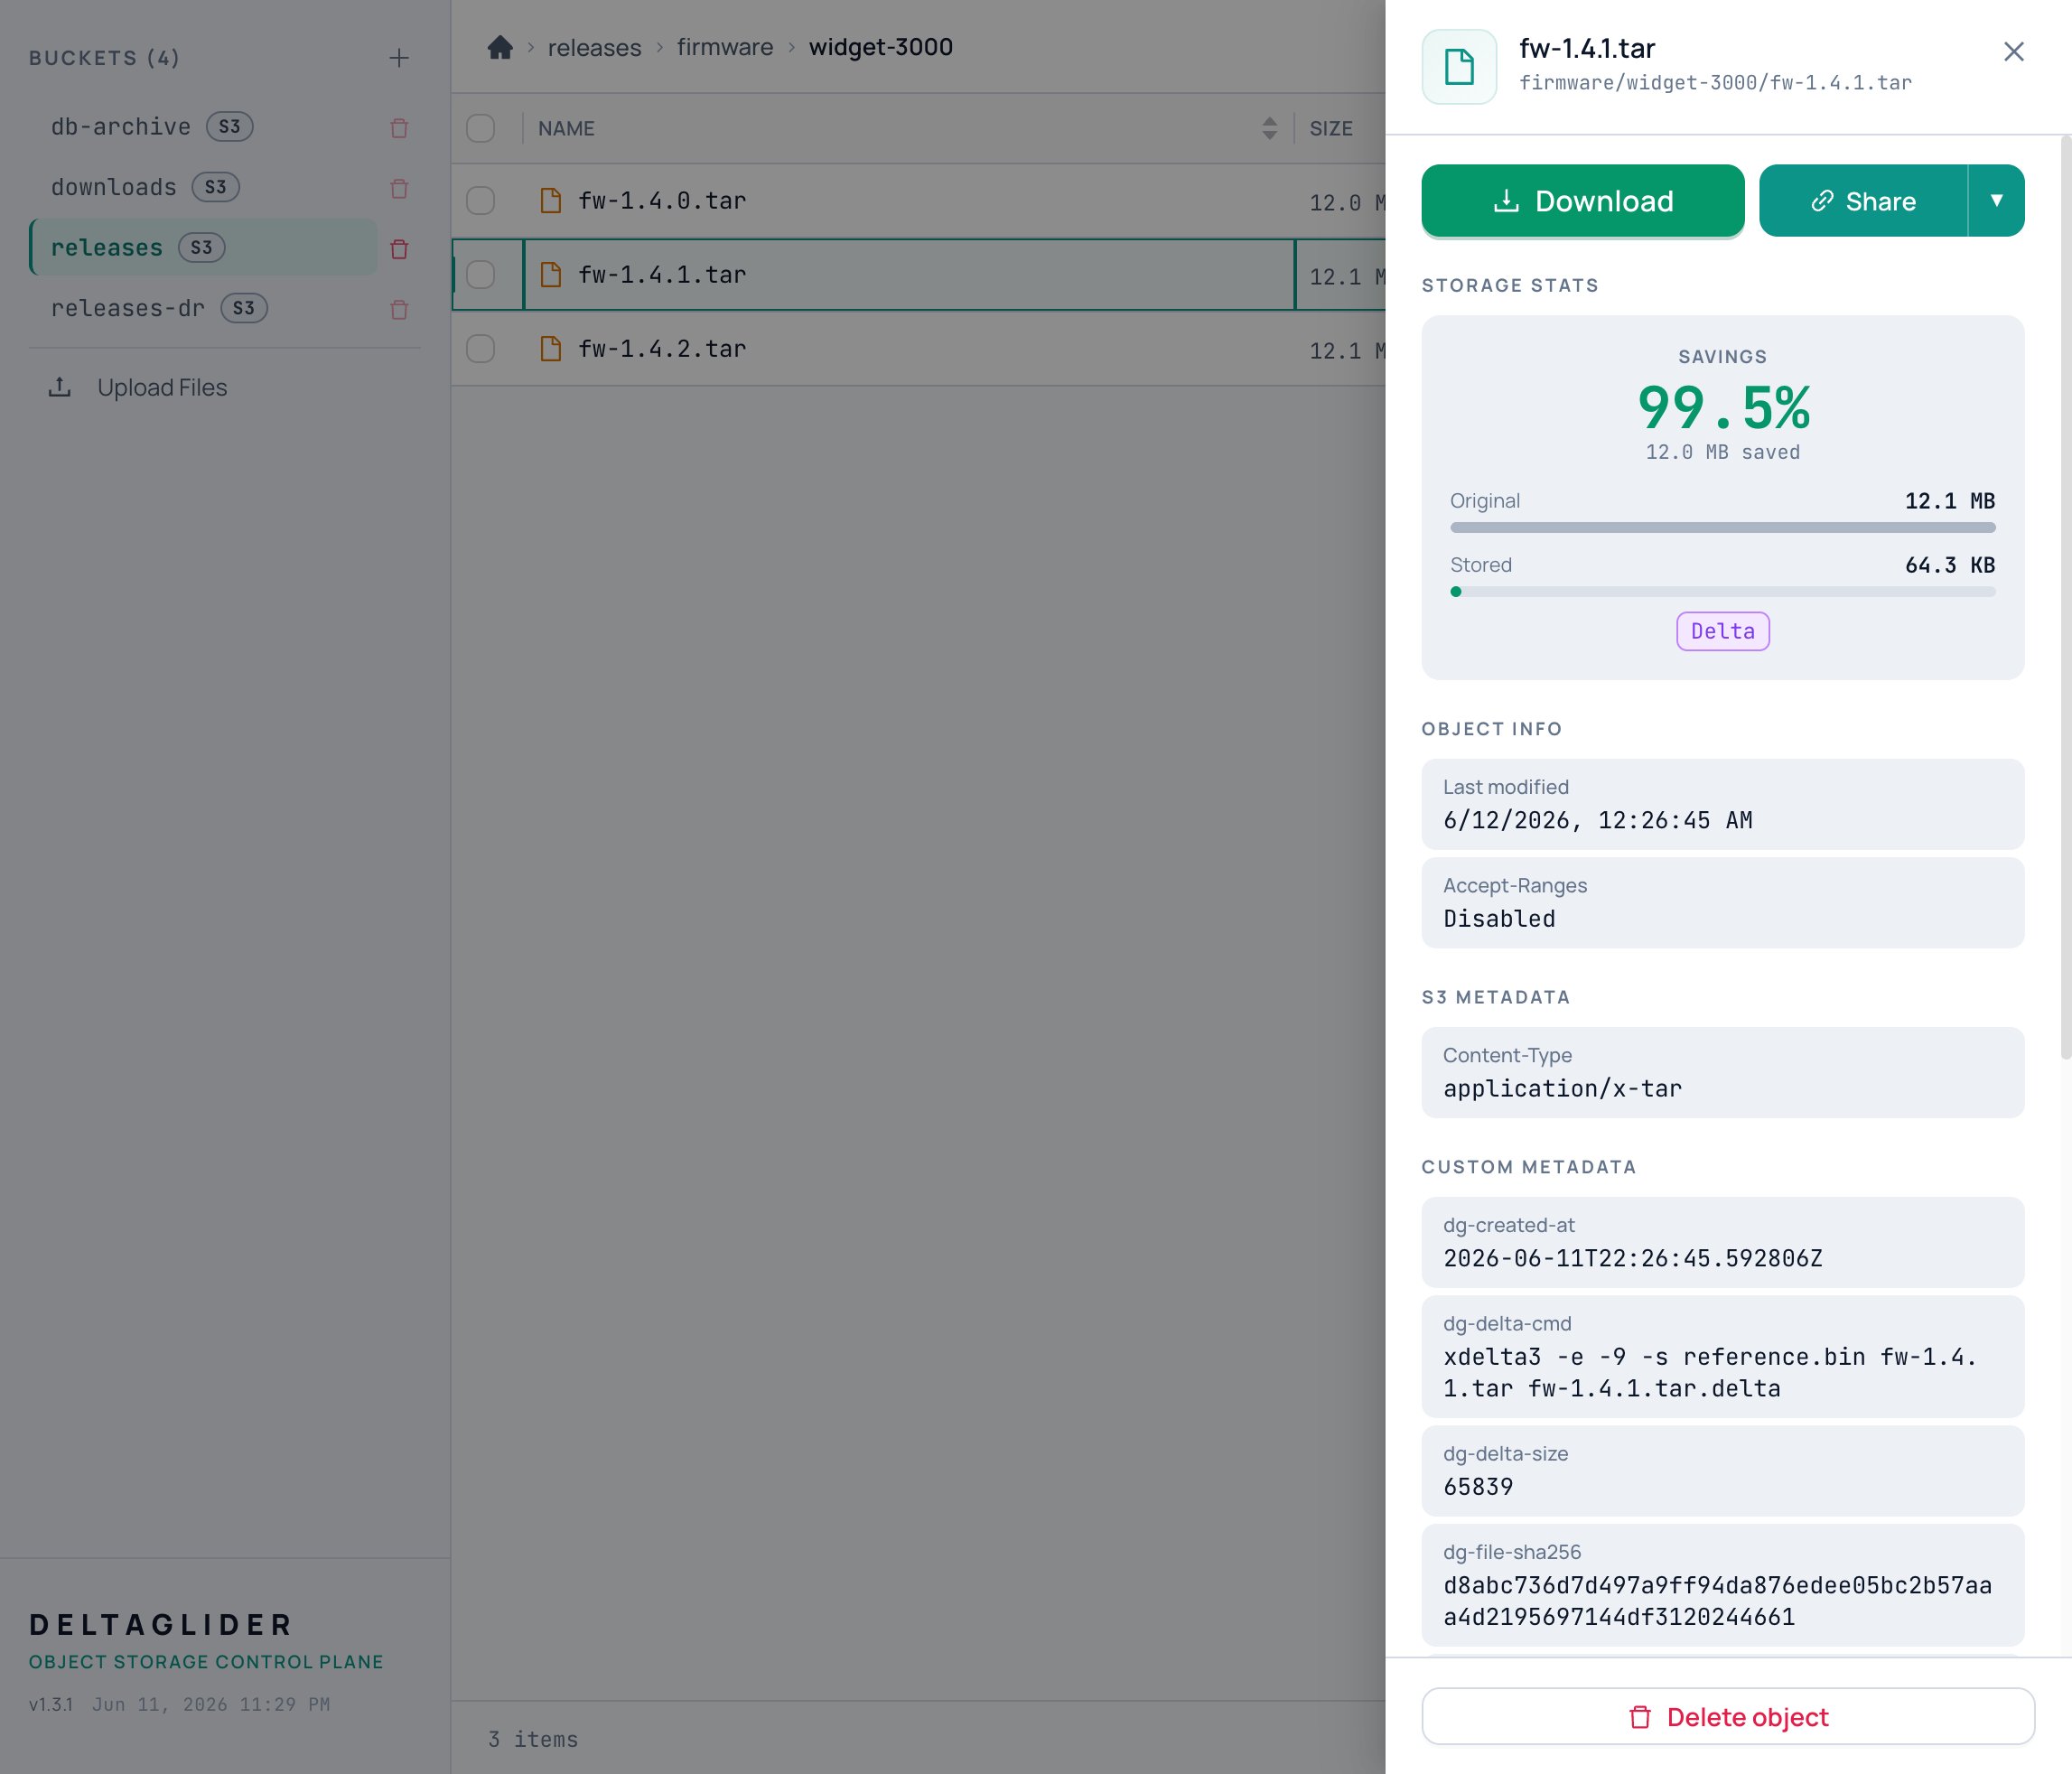This screenshot has width=2072, height=1774.
Task: Select fw-1.4.1.tar name in file list
Action: [662, 275]
